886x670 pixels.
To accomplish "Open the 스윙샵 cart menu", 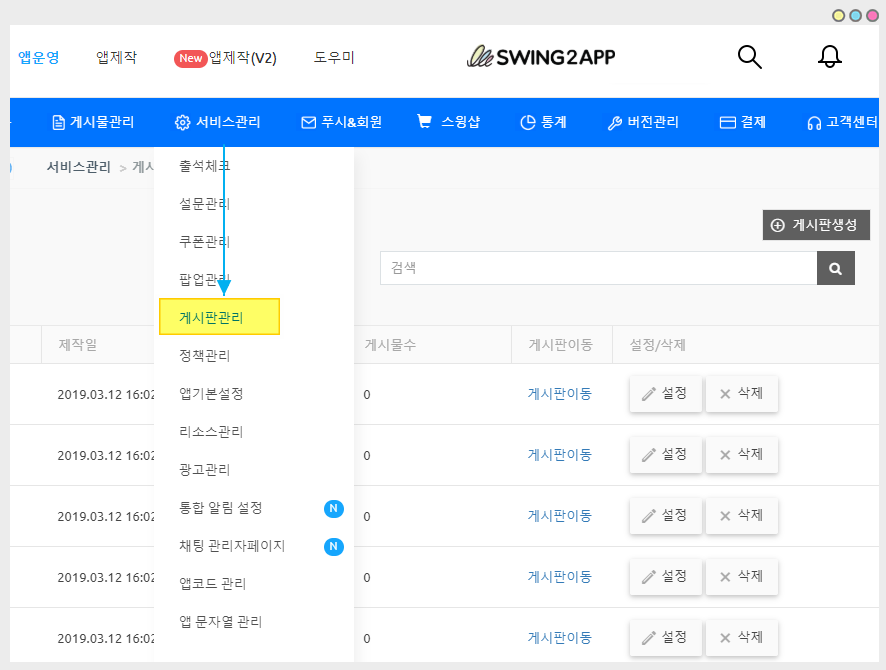I will (448, 123).
